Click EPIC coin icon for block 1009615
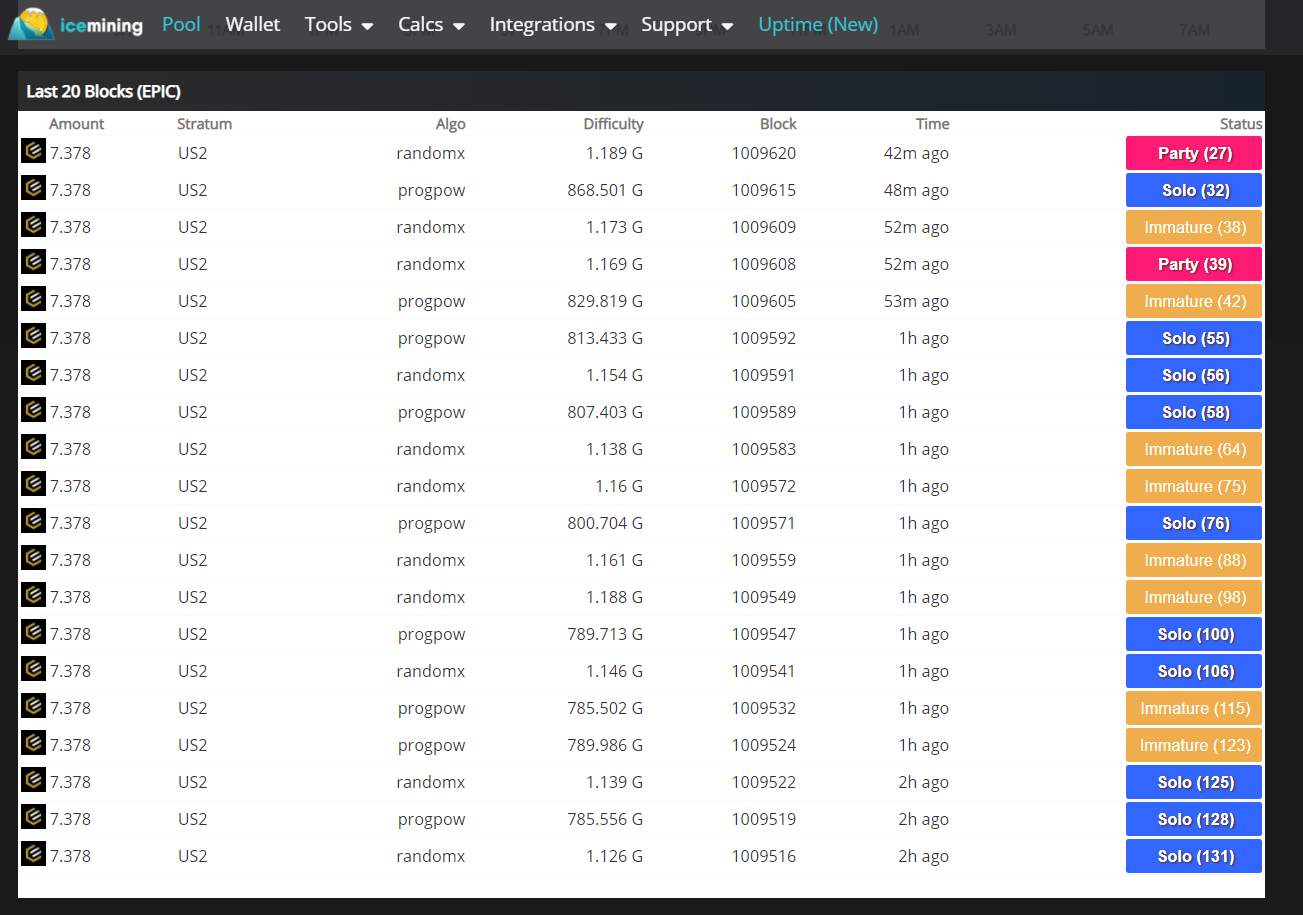 [33, 188]
